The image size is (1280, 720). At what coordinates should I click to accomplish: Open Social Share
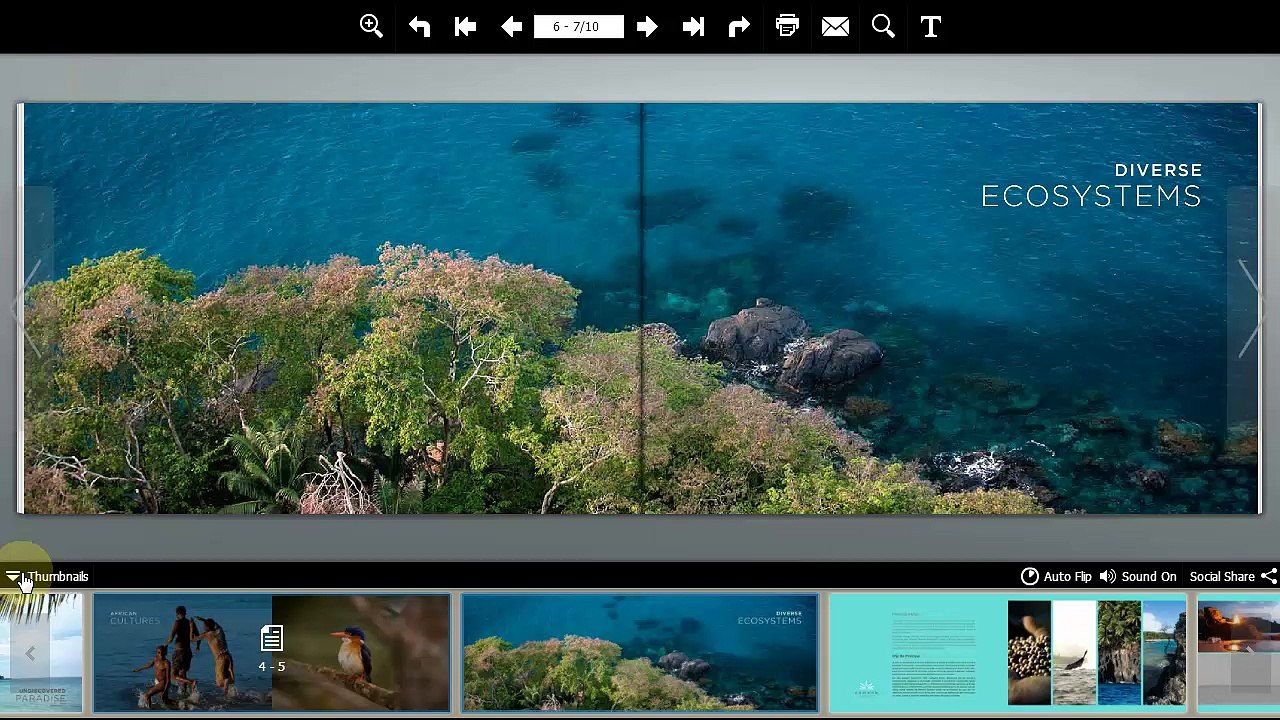(x=1222, y=577)
